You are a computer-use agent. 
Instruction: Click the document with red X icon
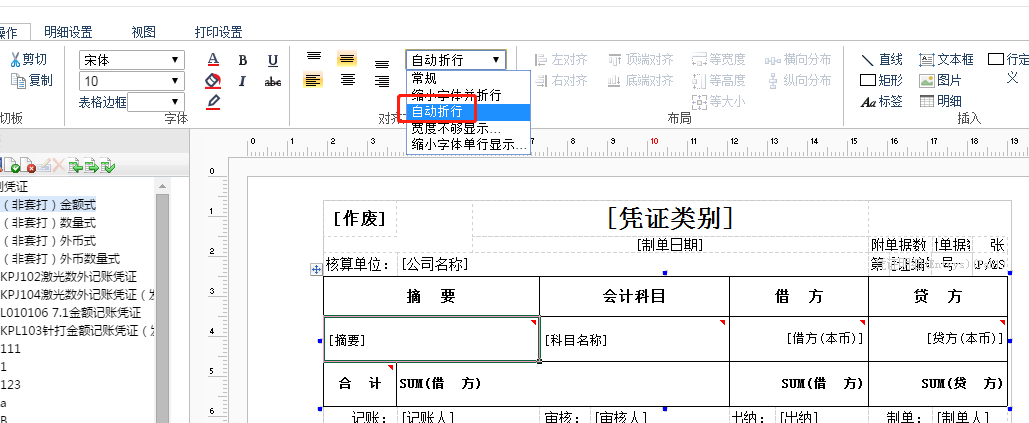28,166
